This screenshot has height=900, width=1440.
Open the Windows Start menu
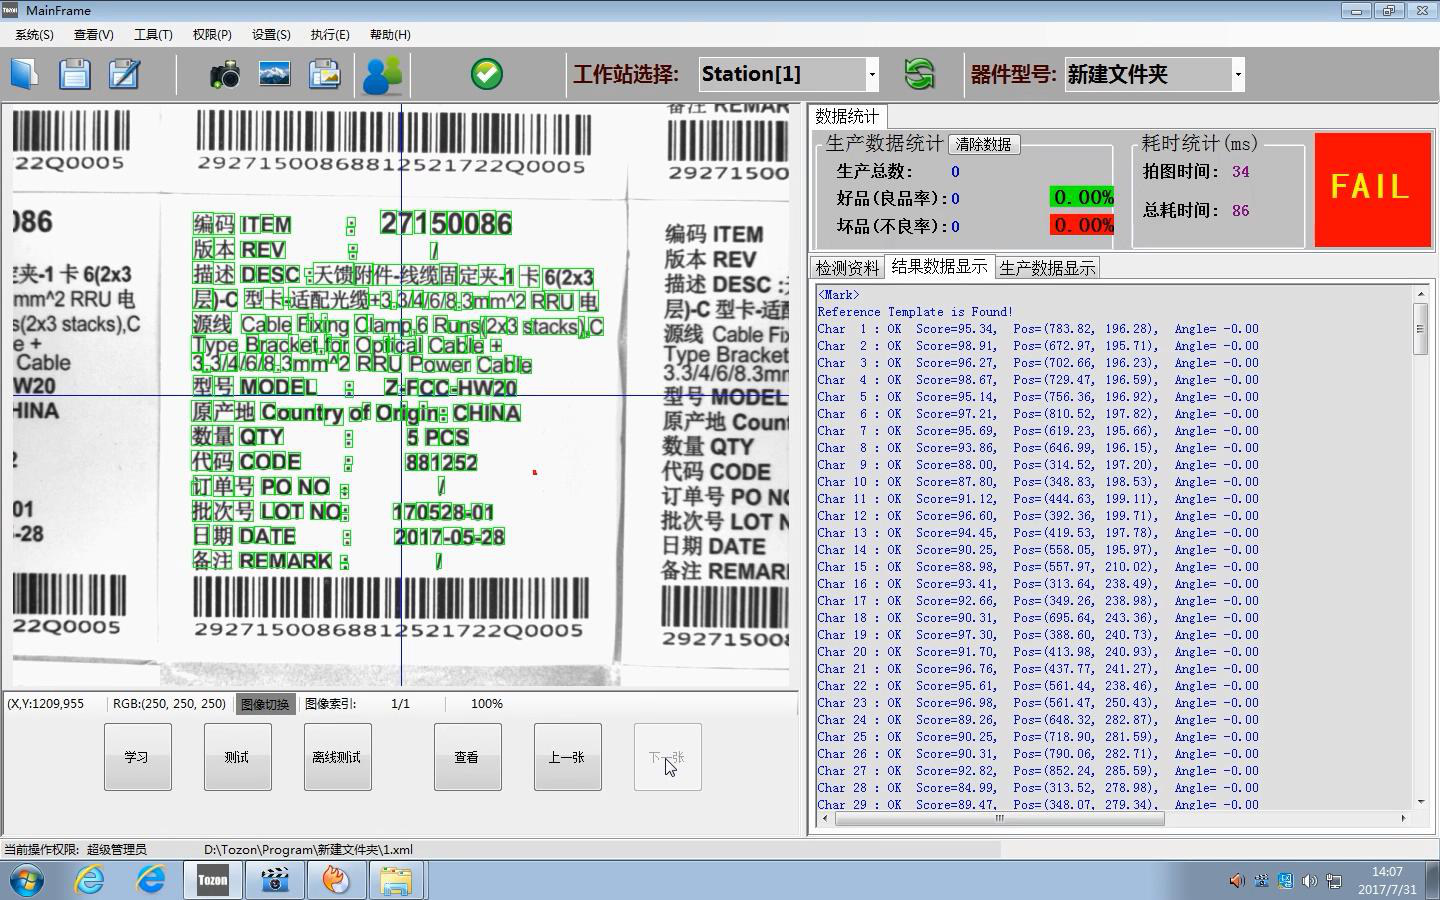[27, 881]
